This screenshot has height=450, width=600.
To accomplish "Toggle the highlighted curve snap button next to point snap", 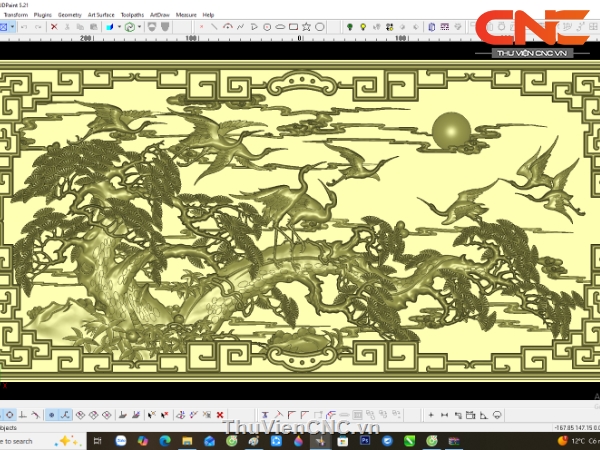I will [66, 414].
